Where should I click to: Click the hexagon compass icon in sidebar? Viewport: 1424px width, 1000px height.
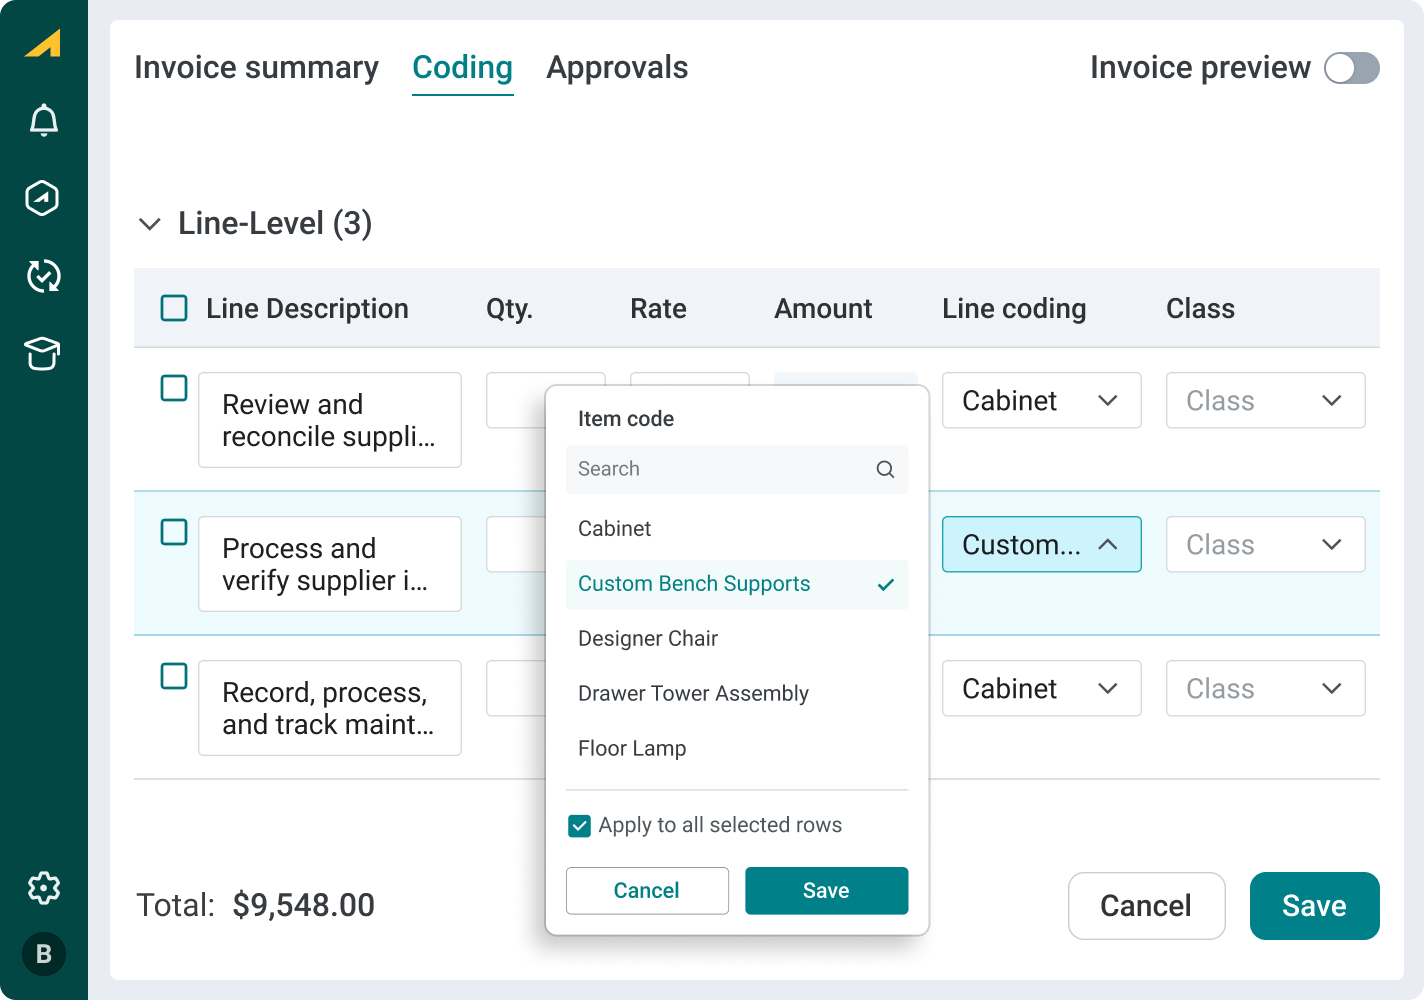tap(43, 198)
